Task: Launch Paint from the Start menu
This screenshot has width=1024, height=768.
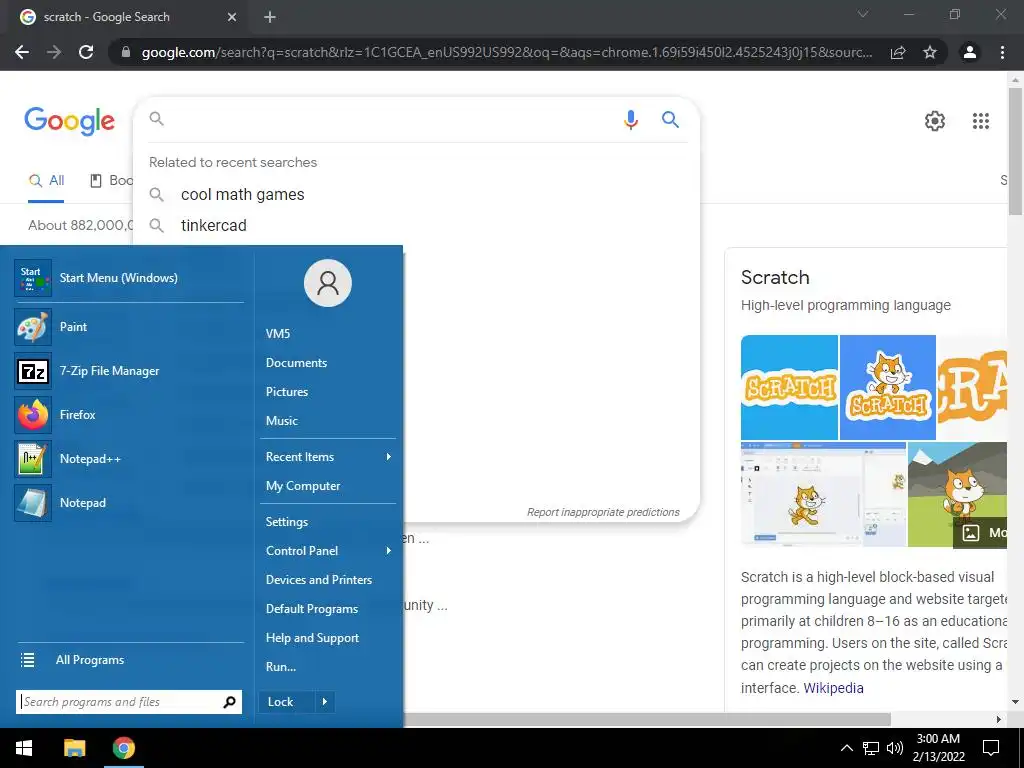Action: pyautogui.click(x=129, y=327)
